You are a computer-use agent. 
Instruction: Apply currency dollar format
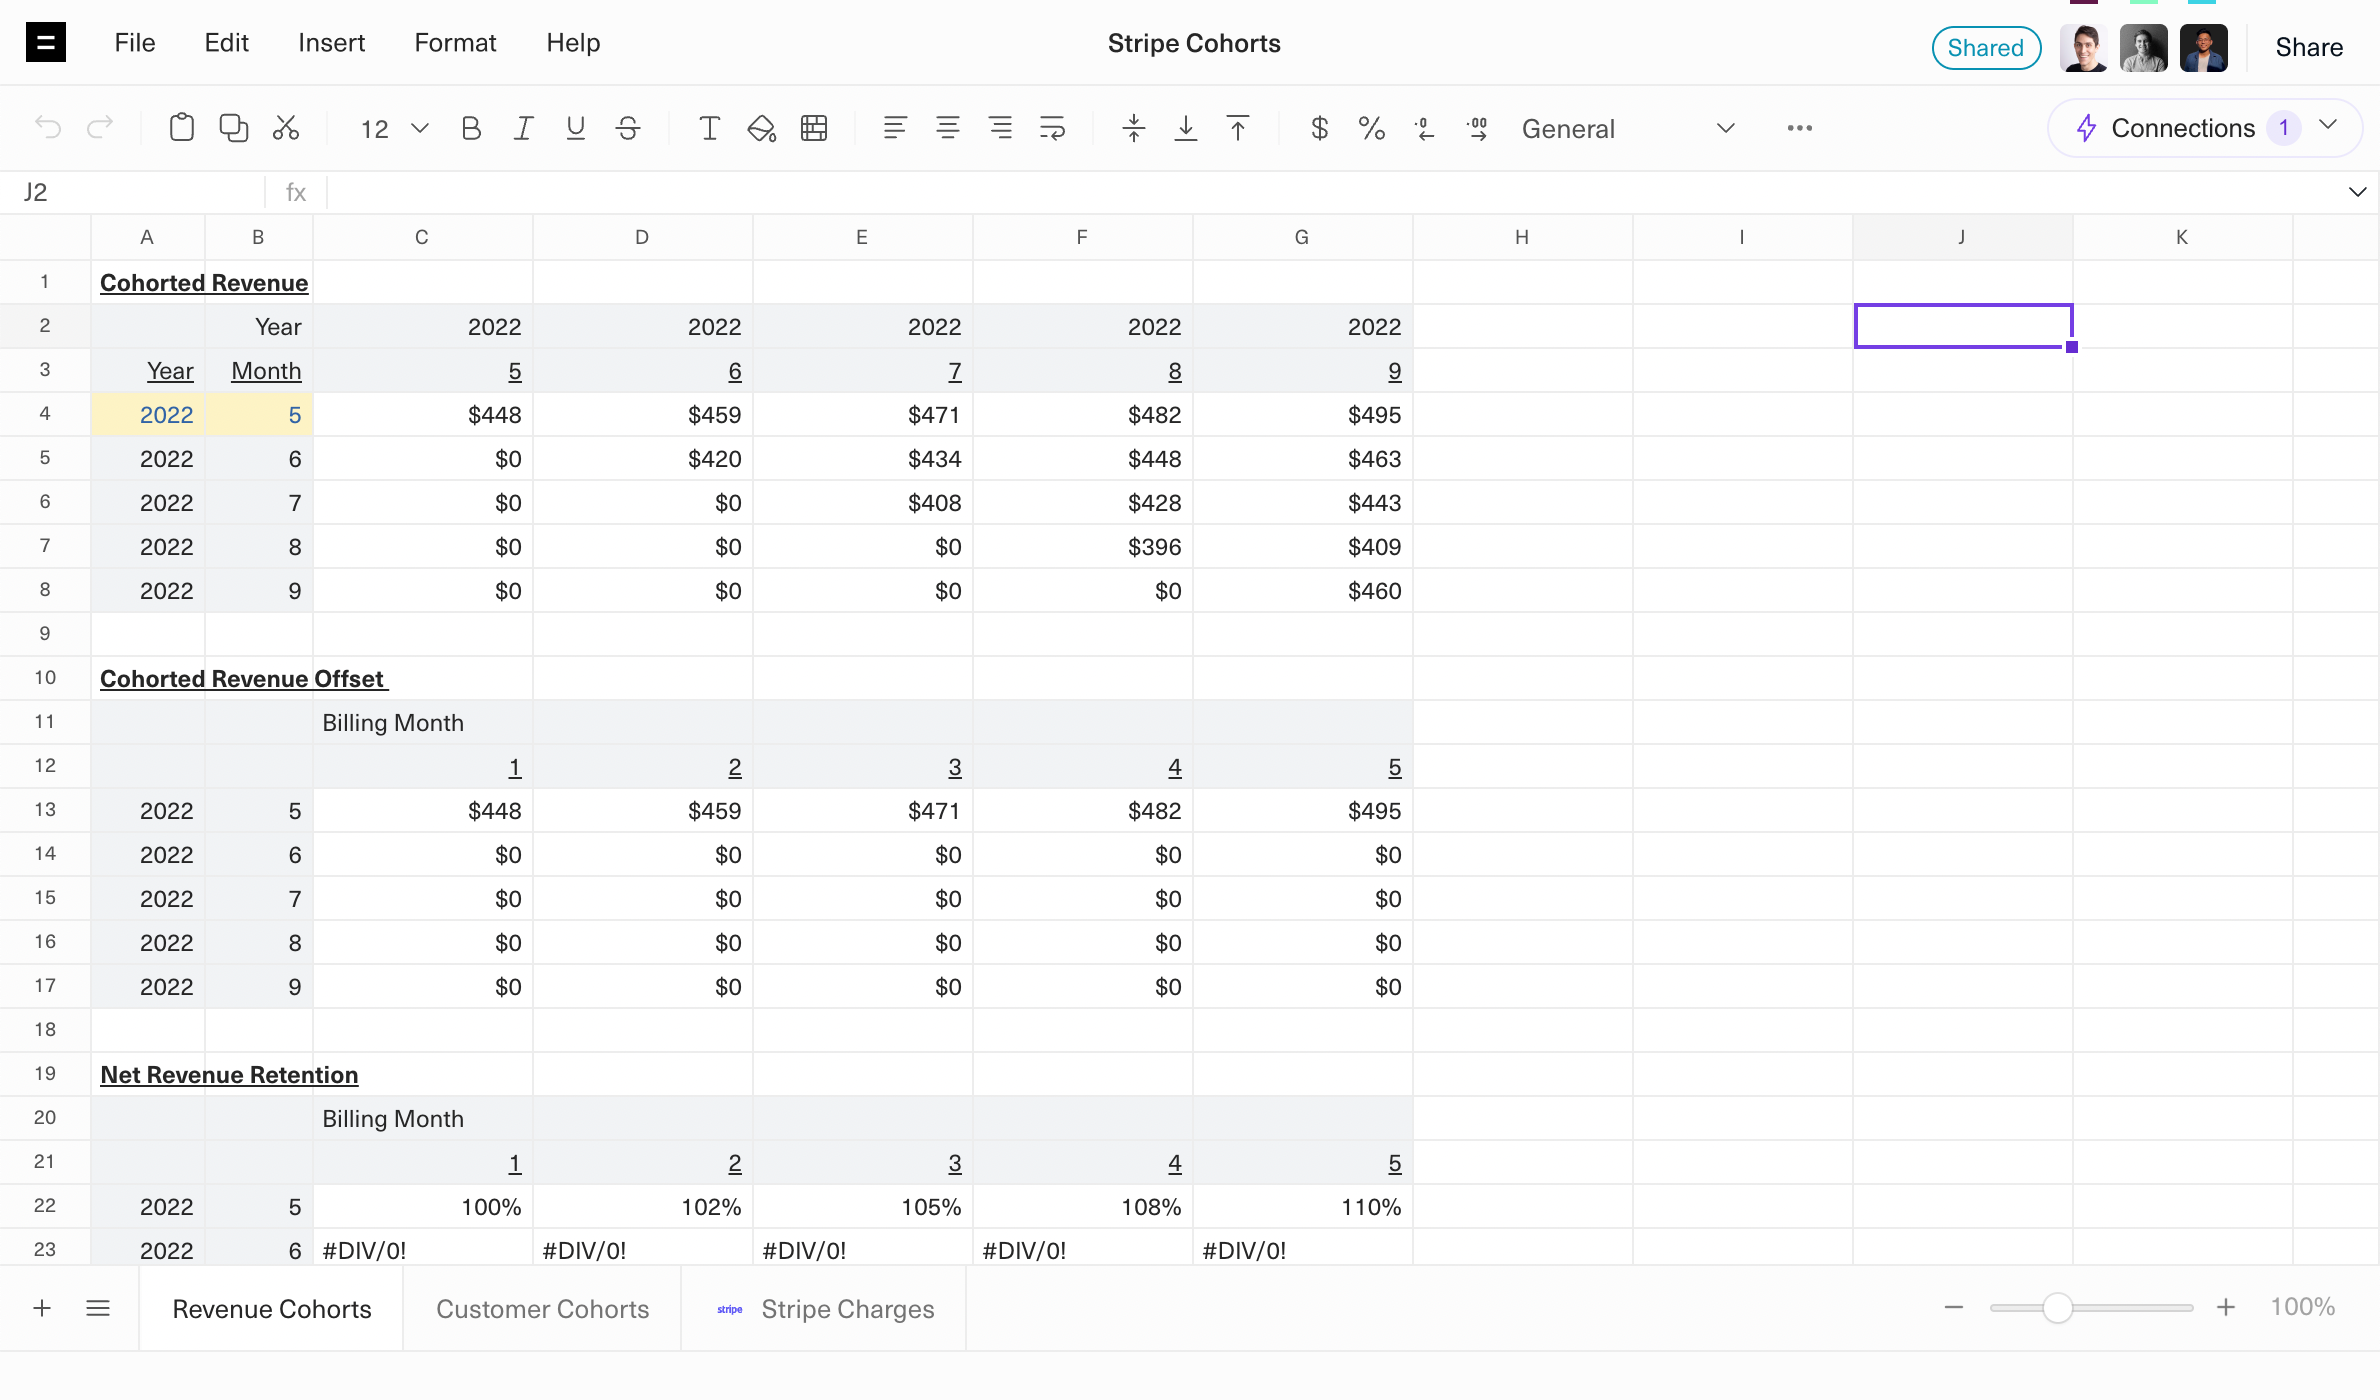1319,128
